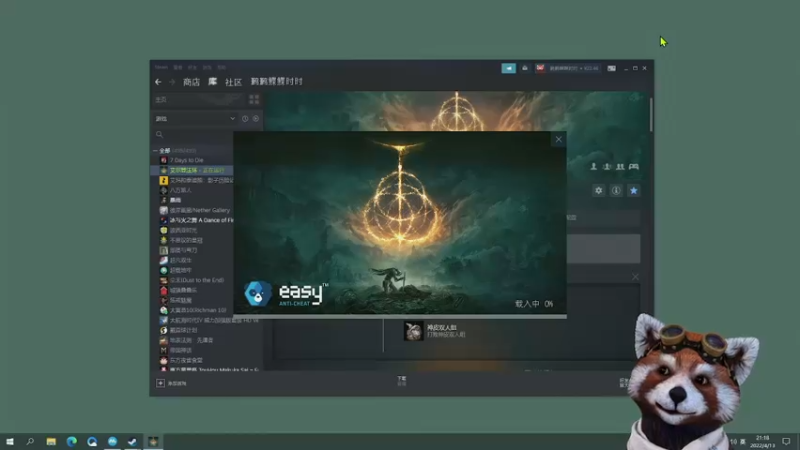Screen dimensions: 800x450
Task: Open Windows Start menu
Action: coord(10,441)
